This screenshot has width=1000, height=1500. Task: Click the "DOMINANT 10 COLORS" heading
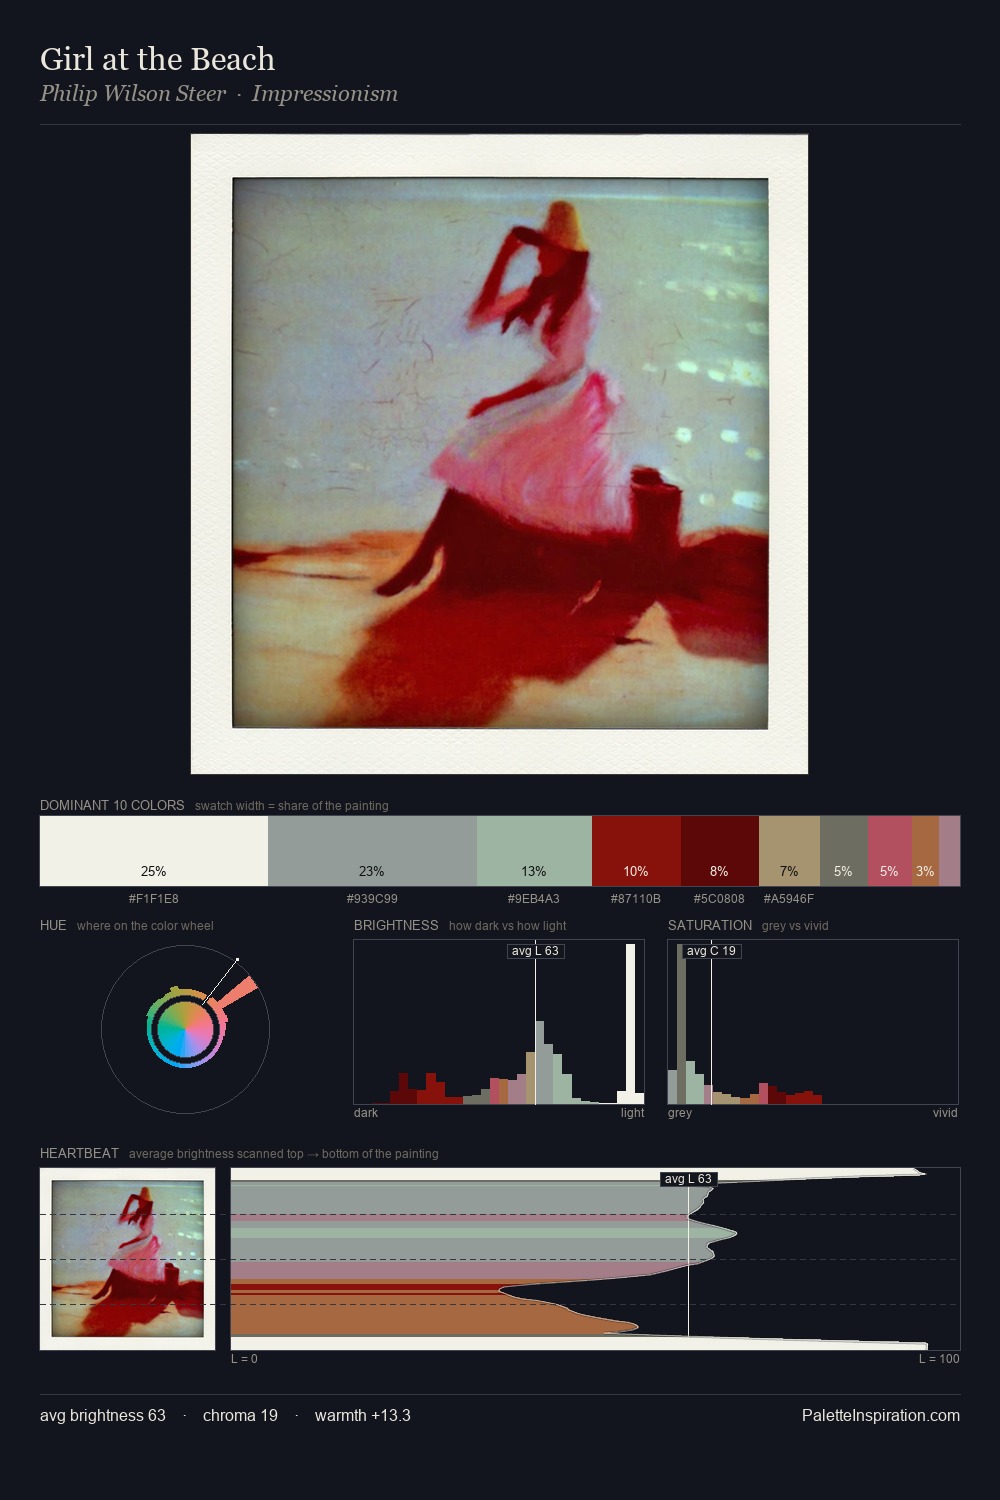pyautogui.click(x=112, y=805)
